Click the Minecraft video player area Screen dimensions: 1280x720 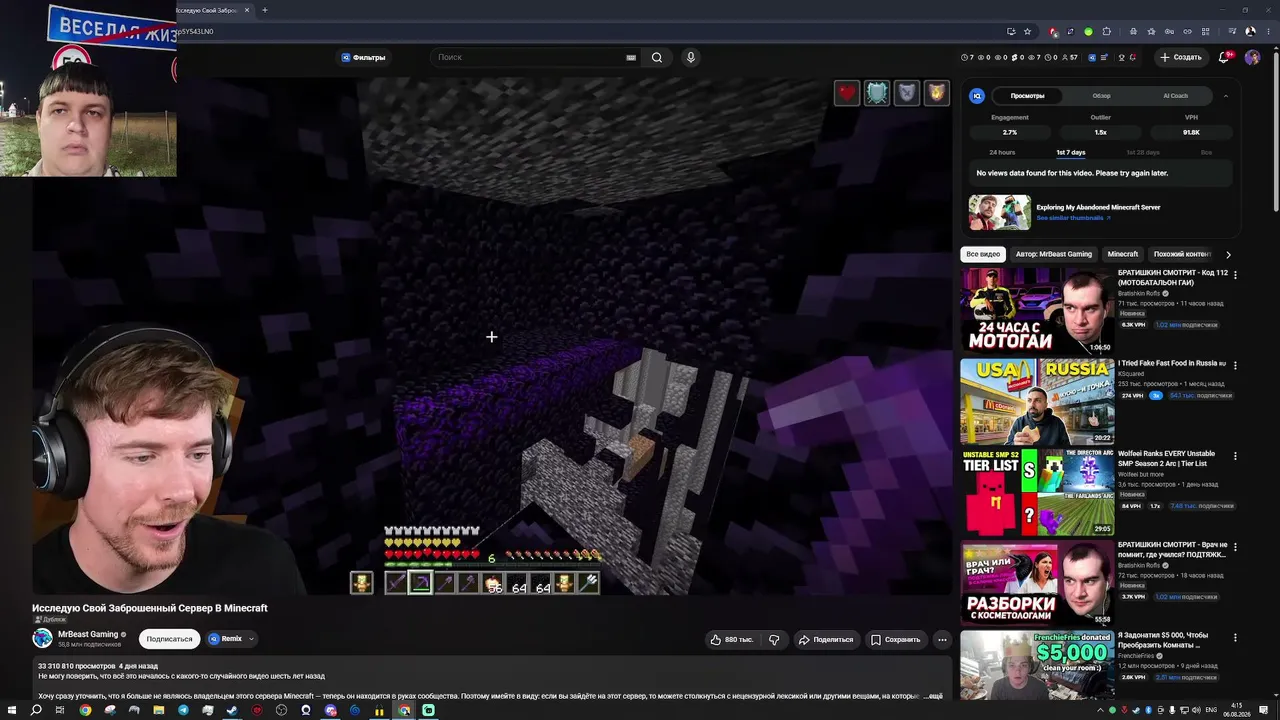pyautogui.click(x=491, y=336)
